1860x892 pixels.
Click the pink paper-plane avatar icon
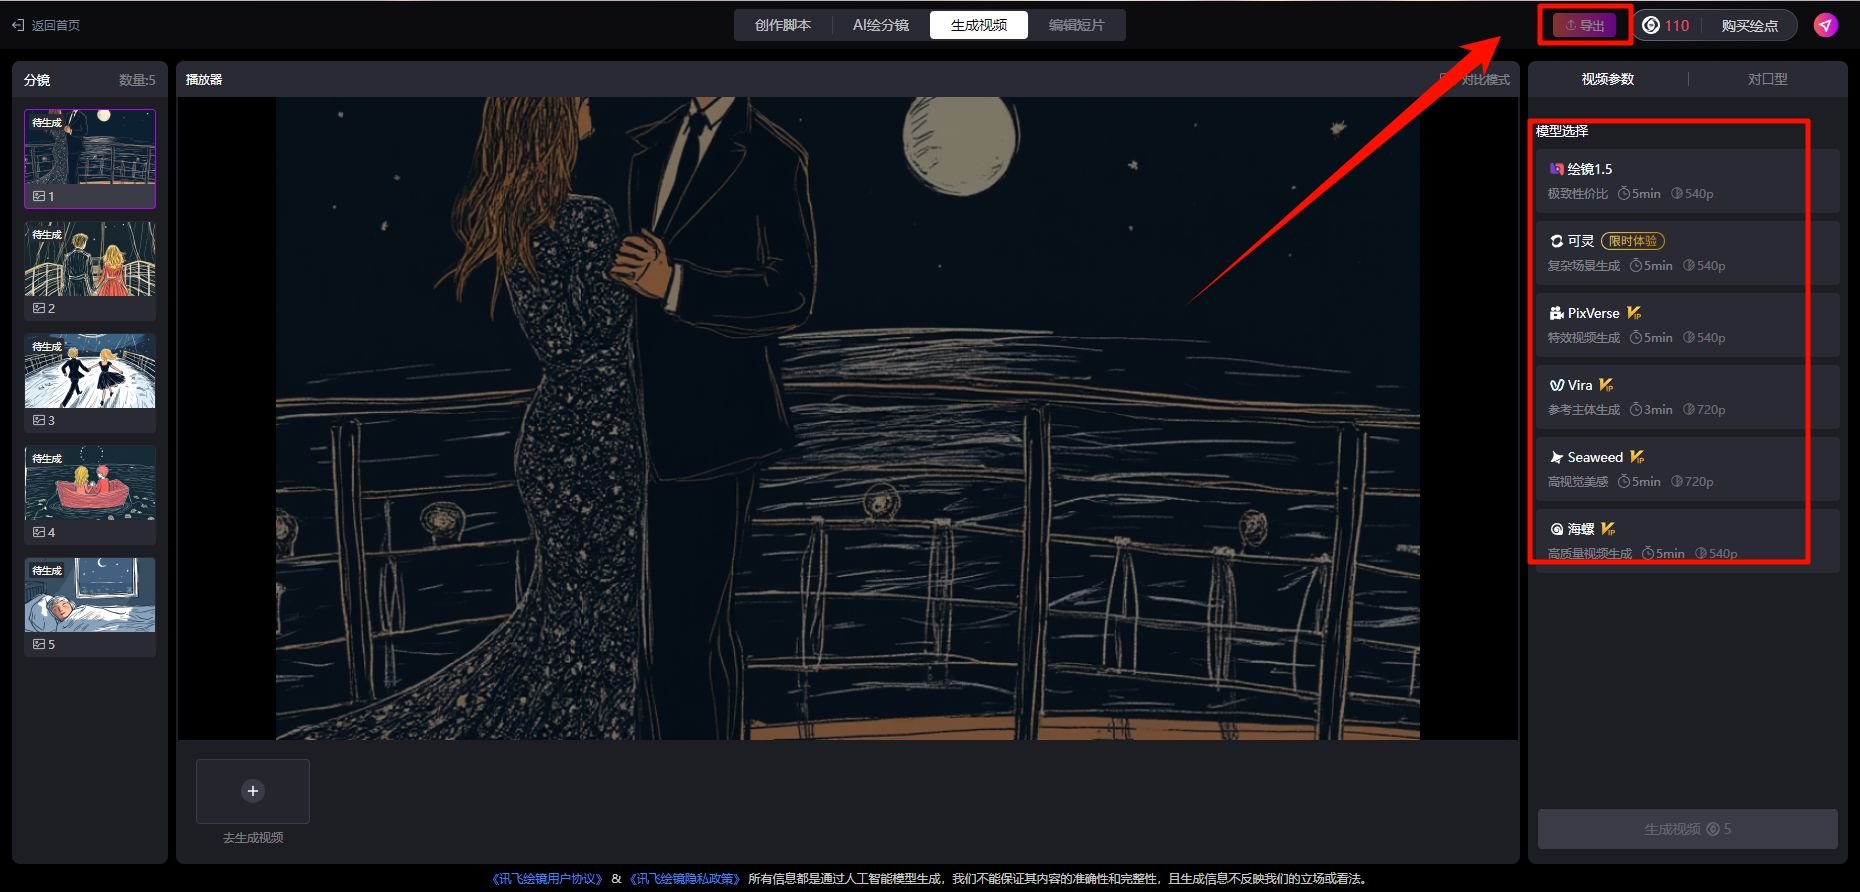point(1825,25)
